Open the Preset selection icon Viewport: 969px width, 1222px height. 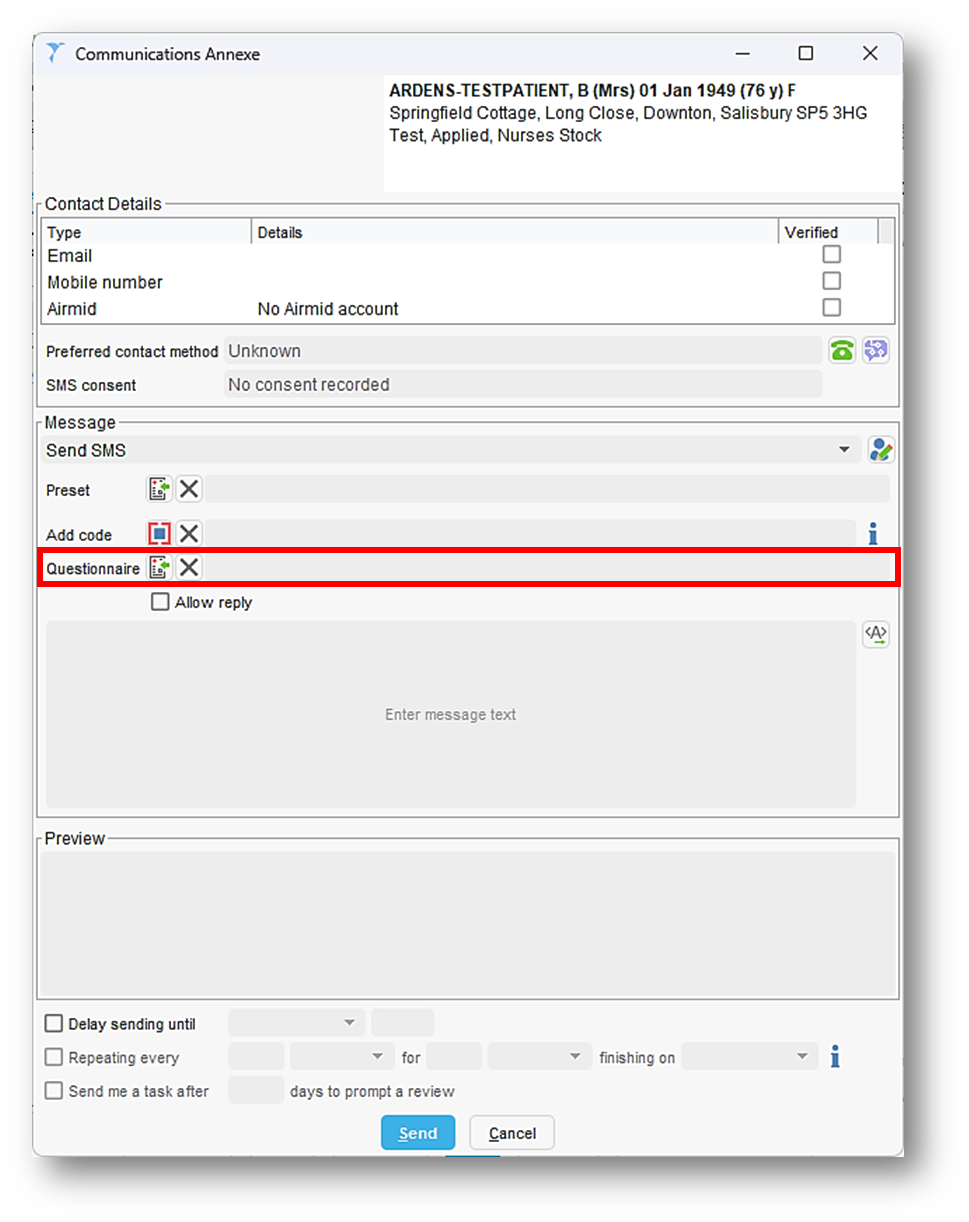[160, 489]
